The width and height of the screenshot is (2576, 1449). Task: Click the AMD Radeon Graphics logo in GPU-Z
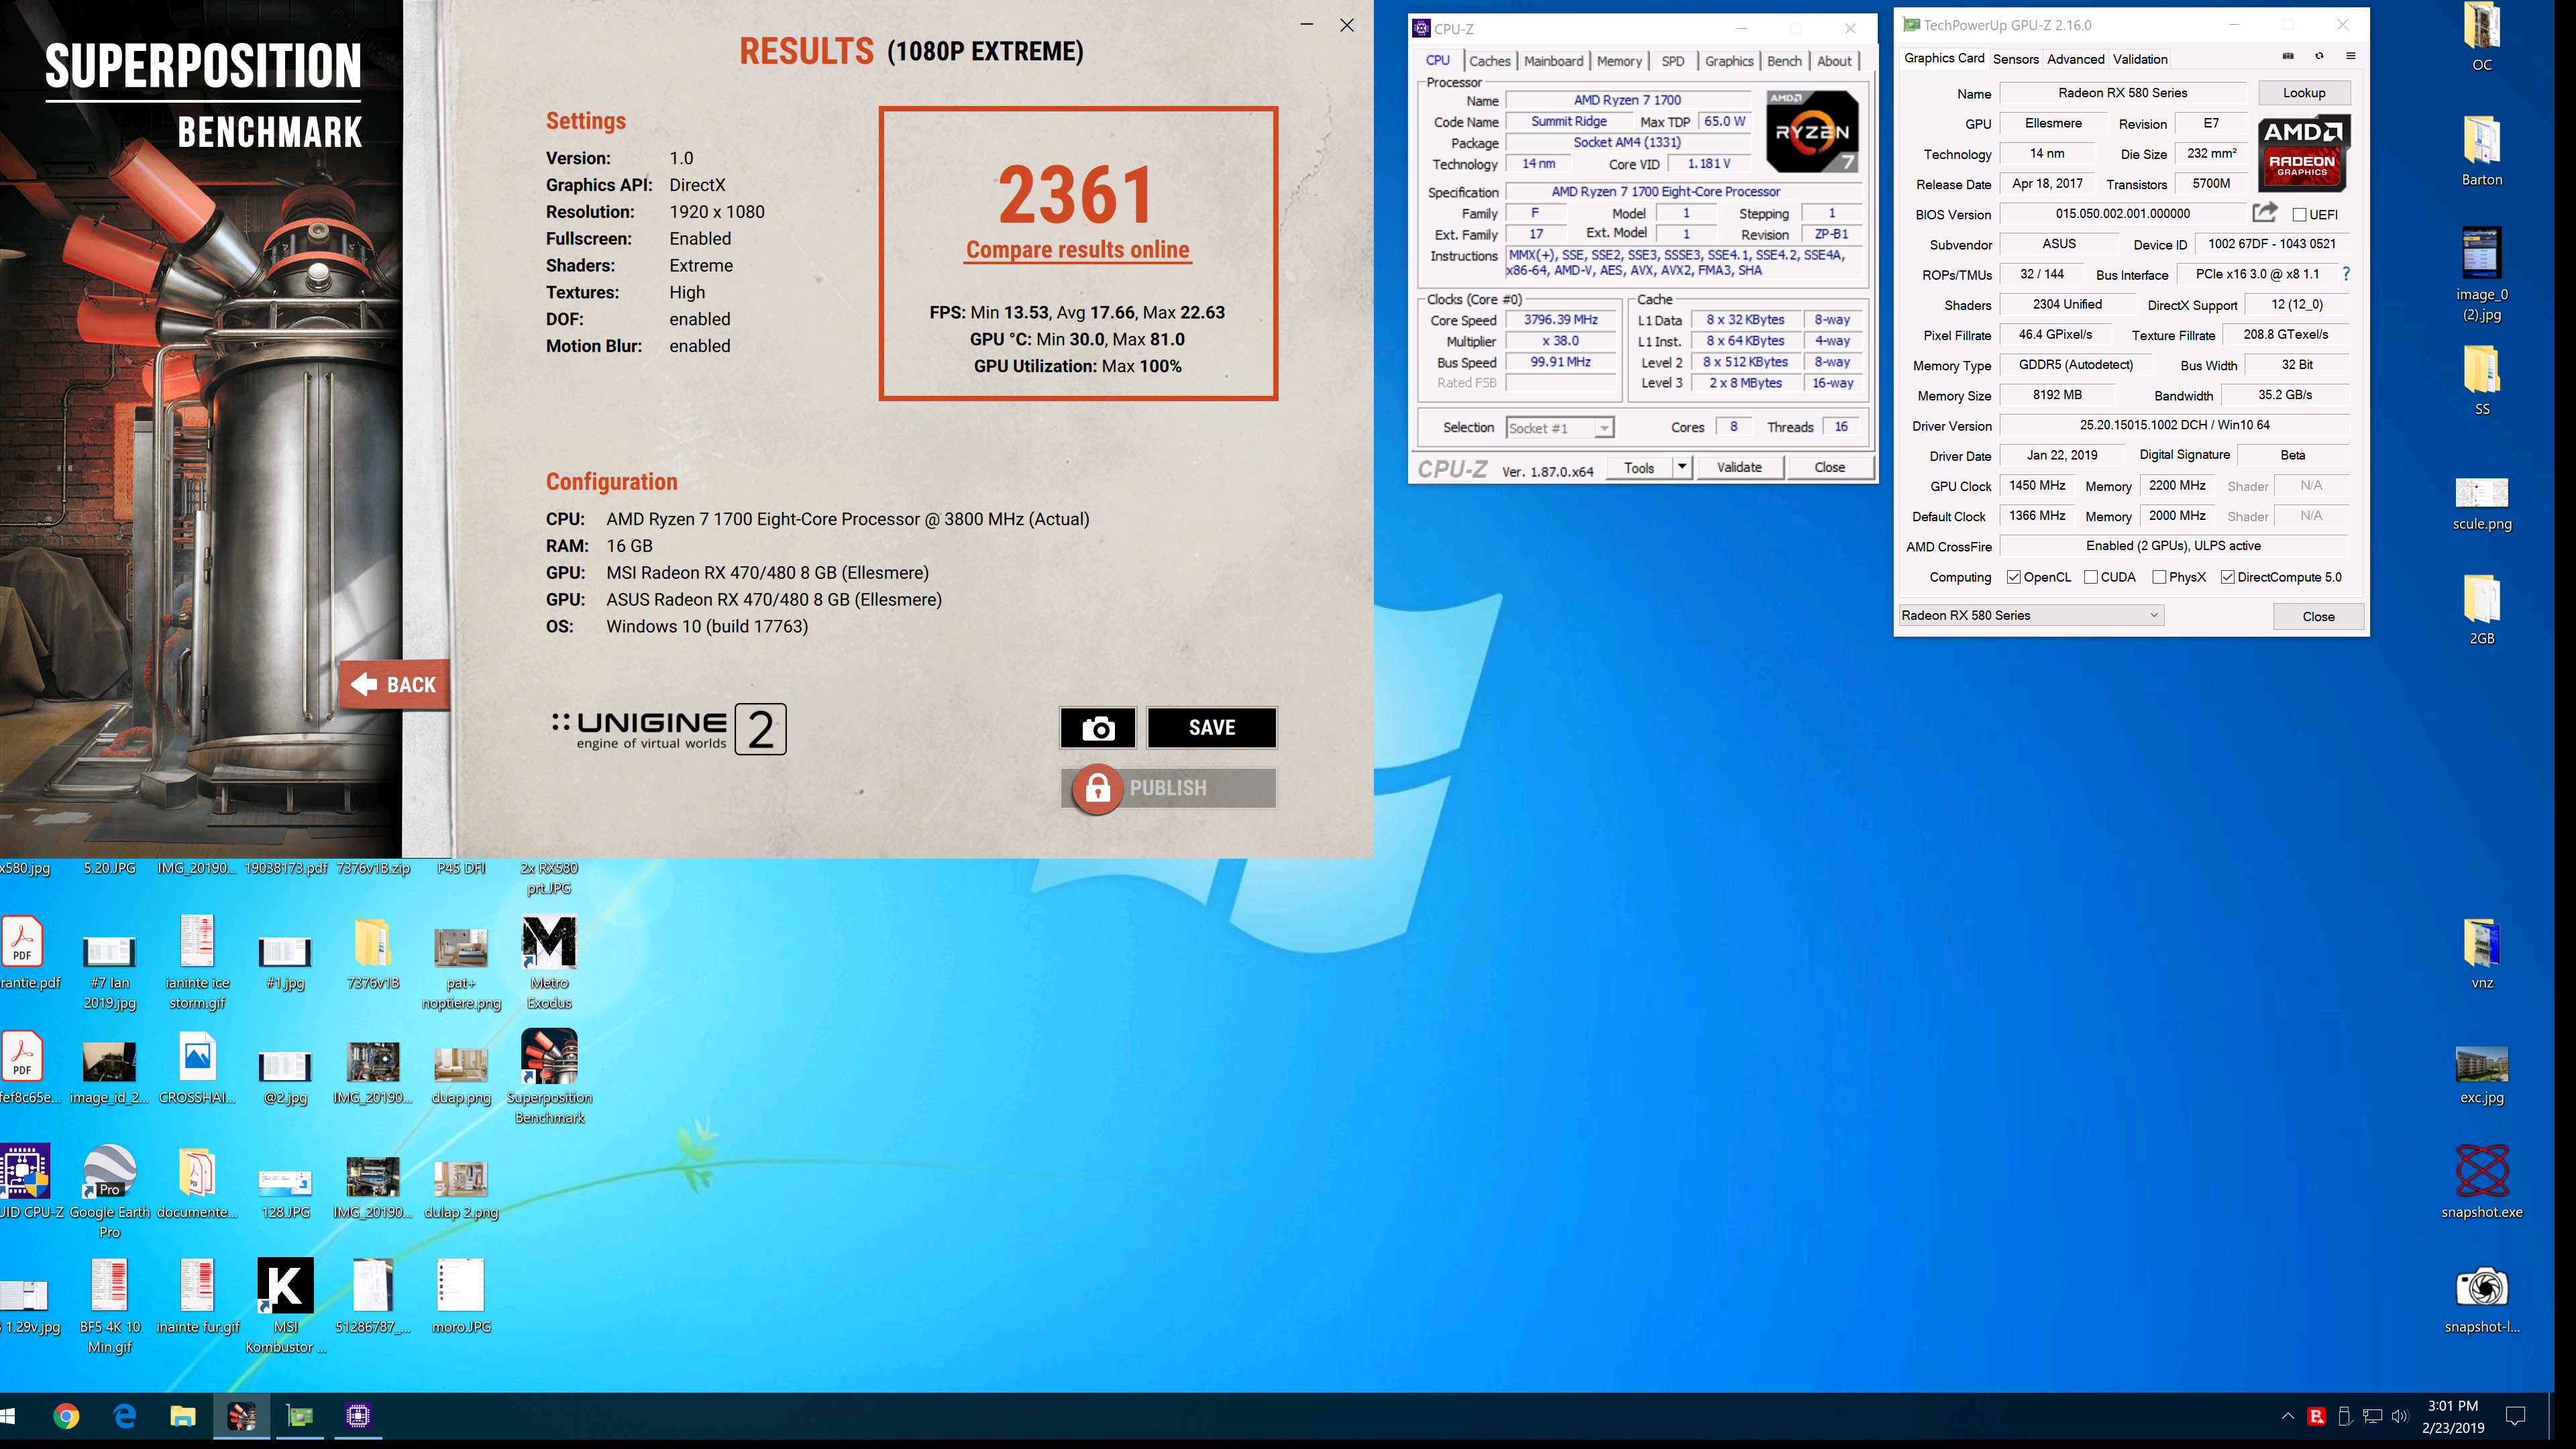tap(2303, 153)
